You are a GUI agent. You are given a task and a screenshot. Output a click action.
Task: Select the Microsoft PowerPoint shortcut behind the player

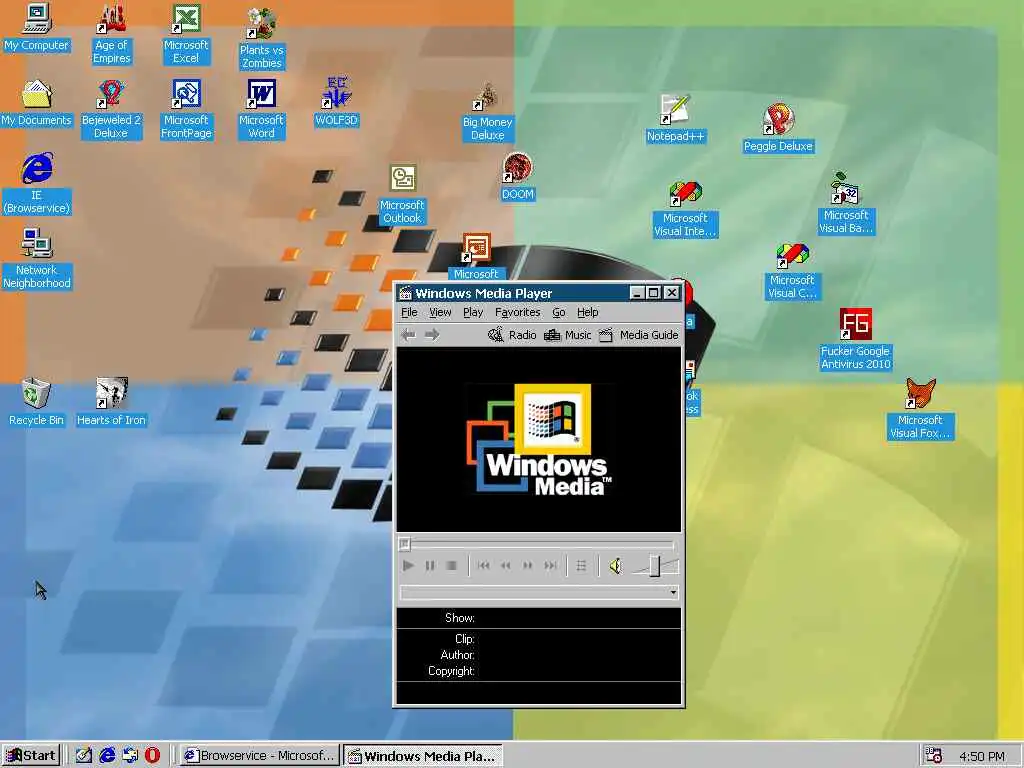pyautogui.click(x=476, y=257)
